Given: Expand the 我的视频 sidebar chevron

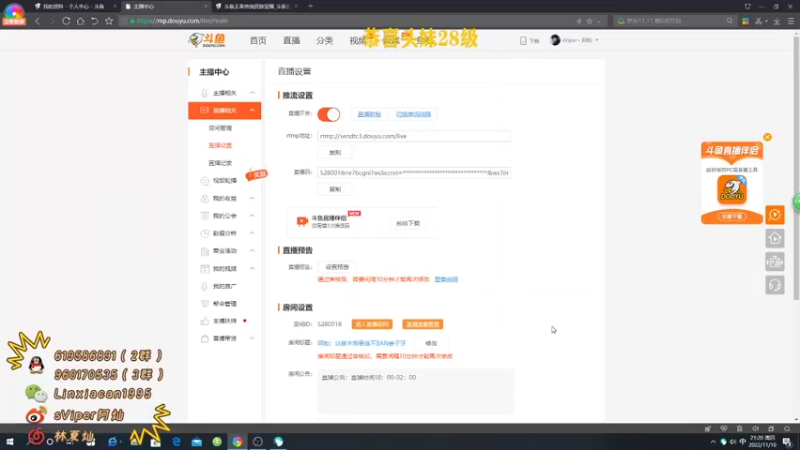Looking at the screenshot, I should coord(252,268).
